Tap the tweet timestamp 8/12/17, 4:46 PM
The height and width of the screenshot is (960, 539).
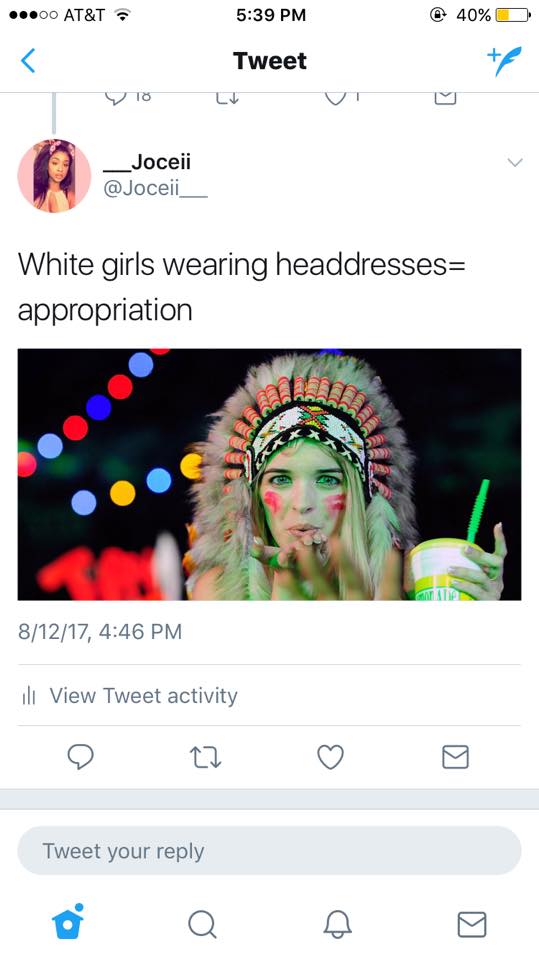pyautogui.click(x=100, y=631)
